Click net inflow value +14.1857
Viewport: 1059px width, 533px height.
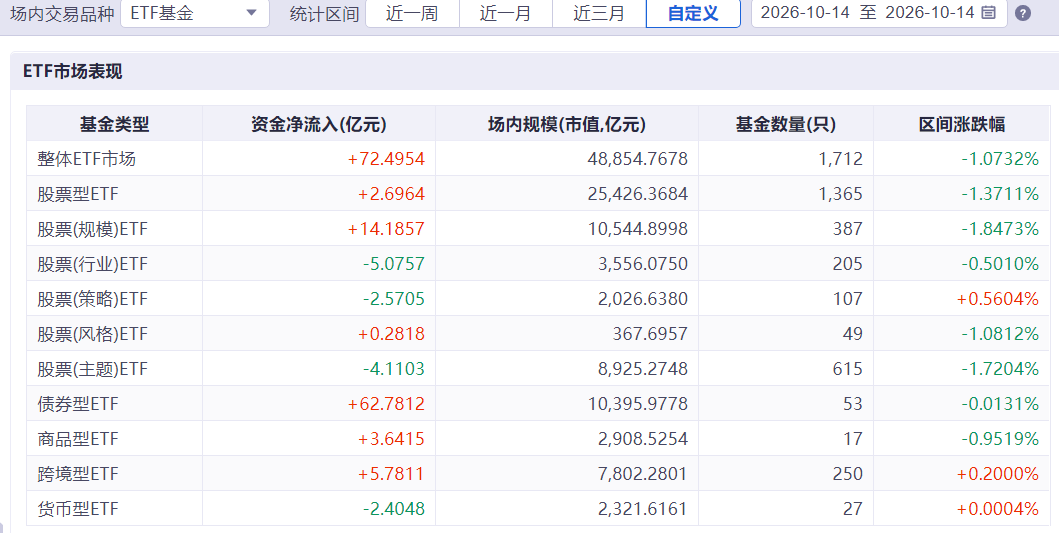click(x=386, y=229)
